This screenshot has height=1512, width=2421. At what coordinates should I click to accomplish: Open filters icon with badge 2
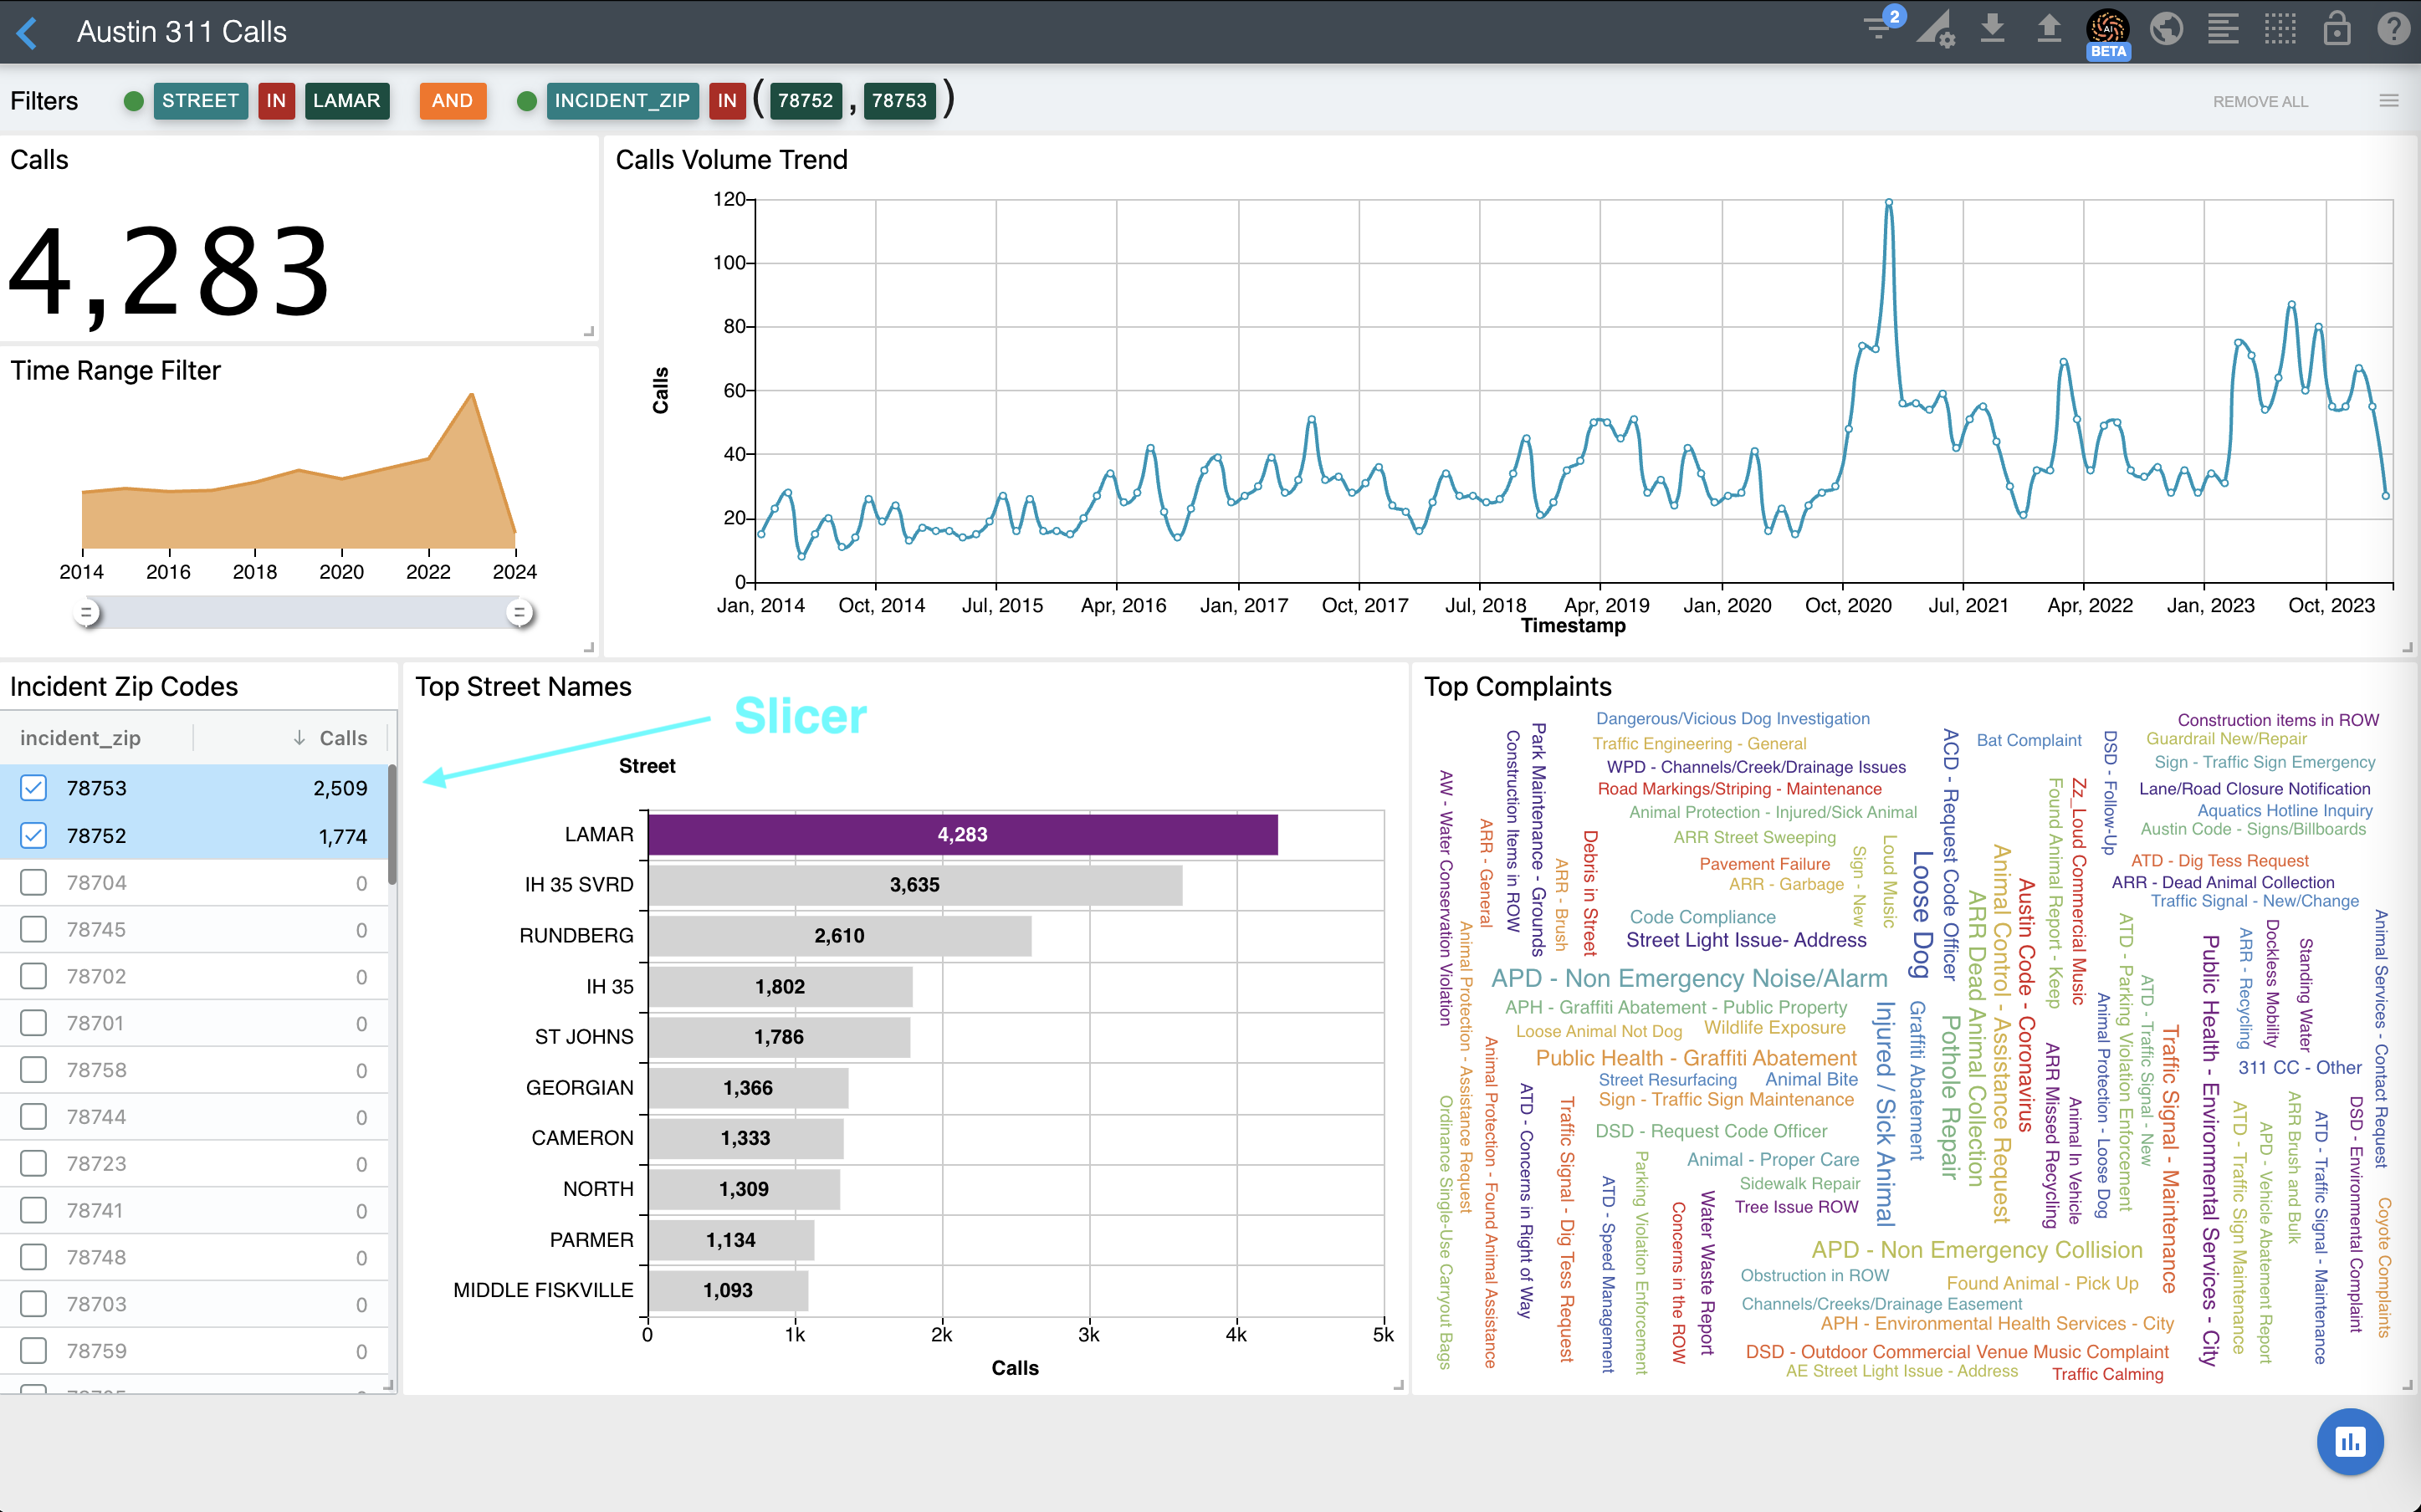tap(1880, 28)
